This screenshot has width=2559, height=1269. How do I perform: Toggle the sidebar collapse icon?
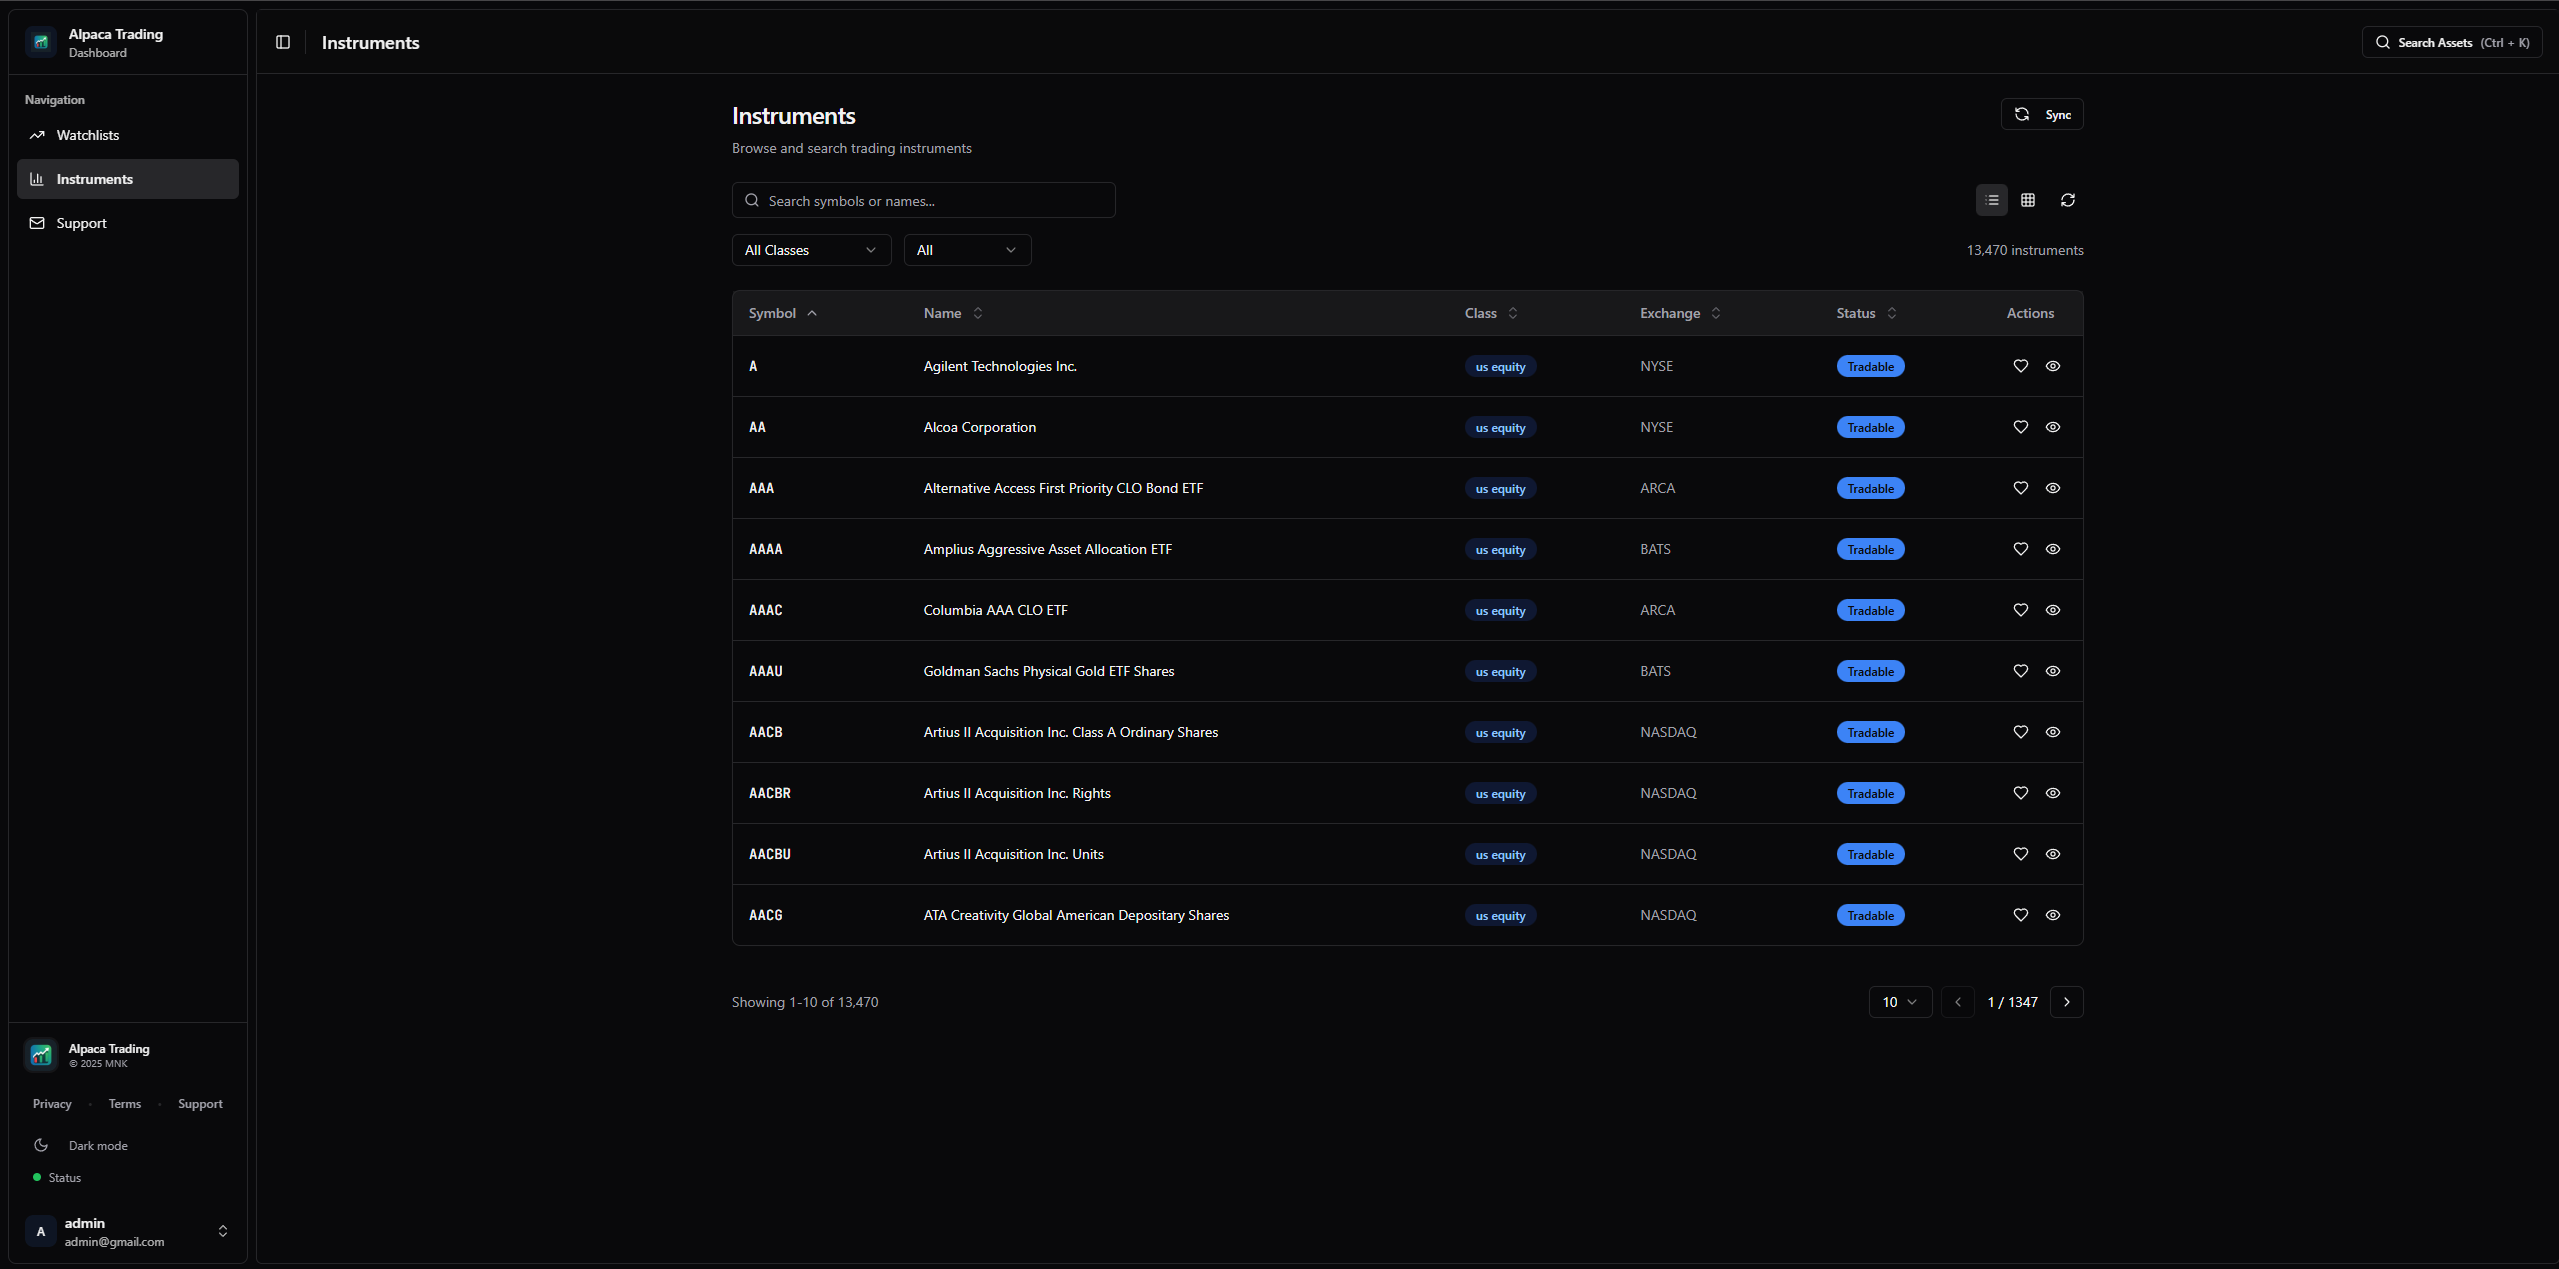[x=283, y=42]
